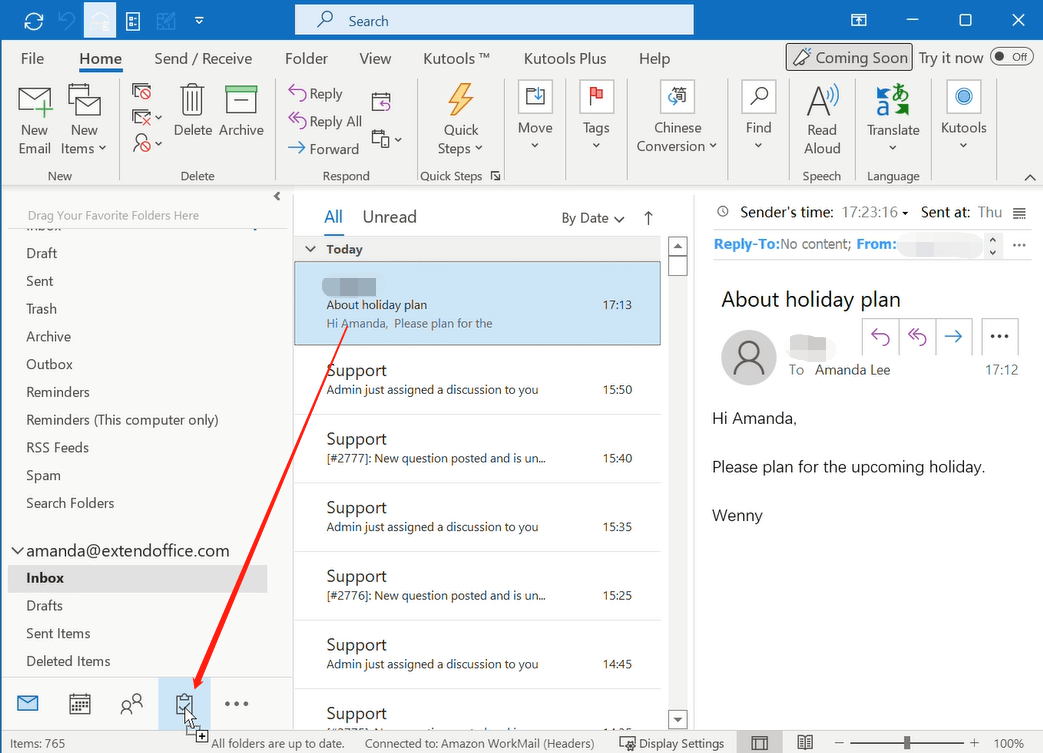
Task: Reverse sort order with the up arrow
Action: [648, 218]
